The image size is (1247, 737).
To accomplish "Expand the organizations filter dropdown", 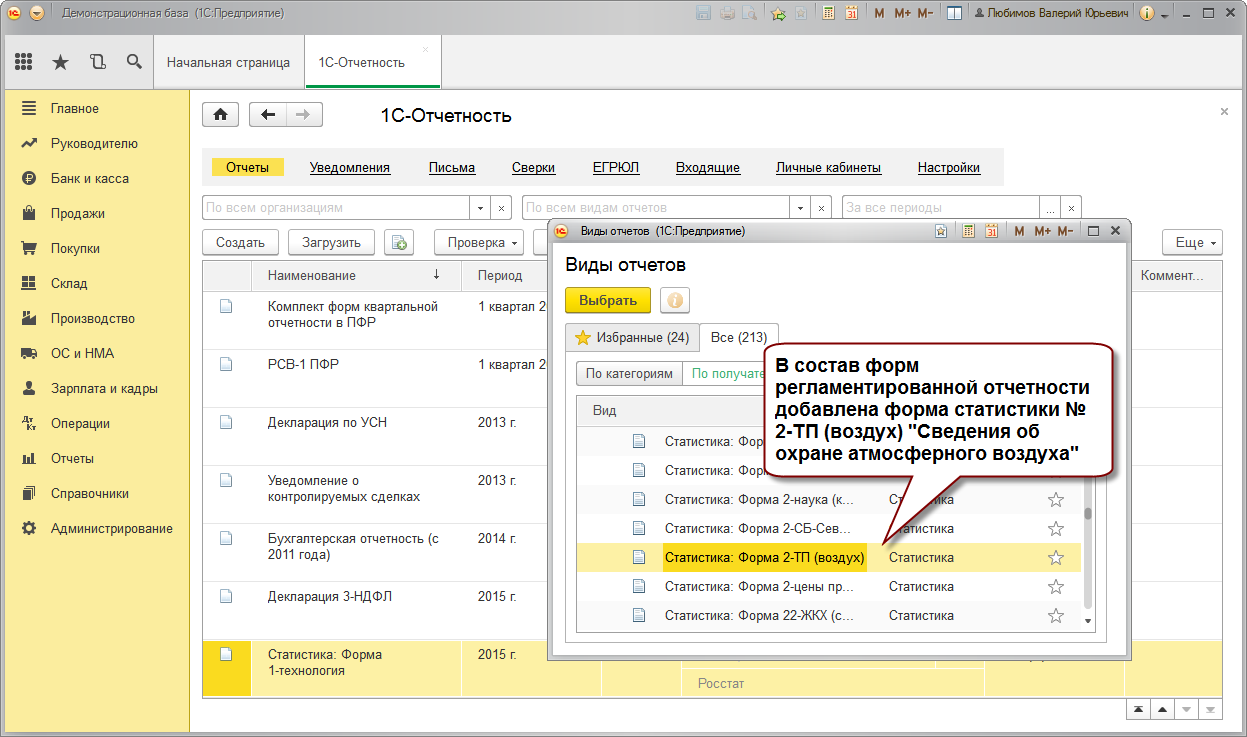I will [480, 208].
